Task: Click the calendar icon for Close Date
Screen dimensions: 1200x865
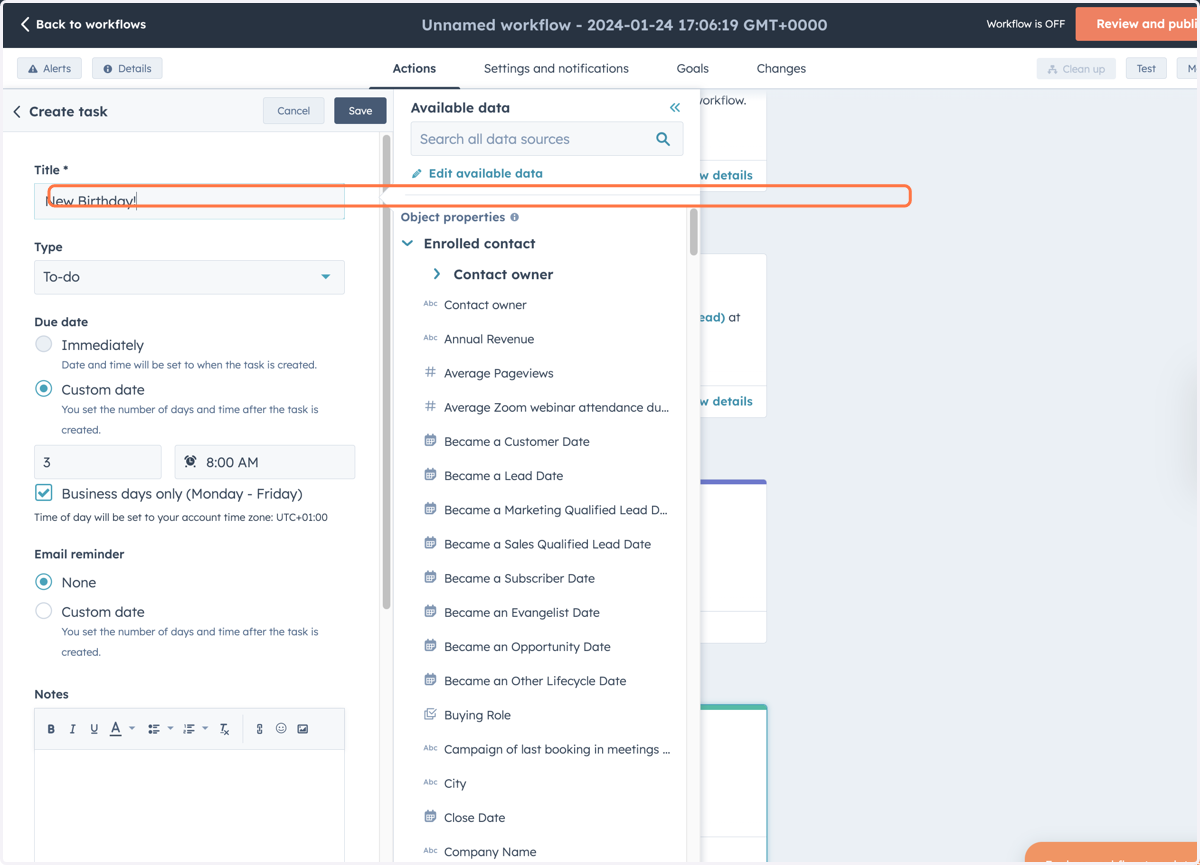Action: [430, 817]
